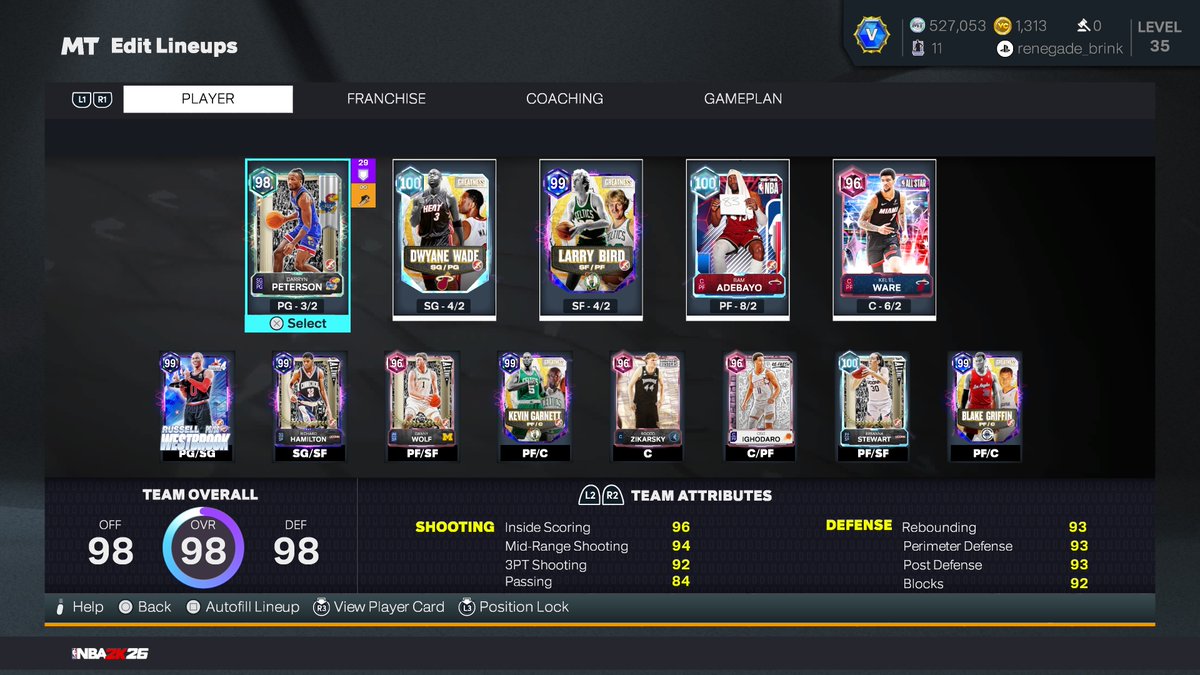1200x675 pixels.
Task: Click the L2 trigger icon above Team Attributes
Action: tap(589, 495)
